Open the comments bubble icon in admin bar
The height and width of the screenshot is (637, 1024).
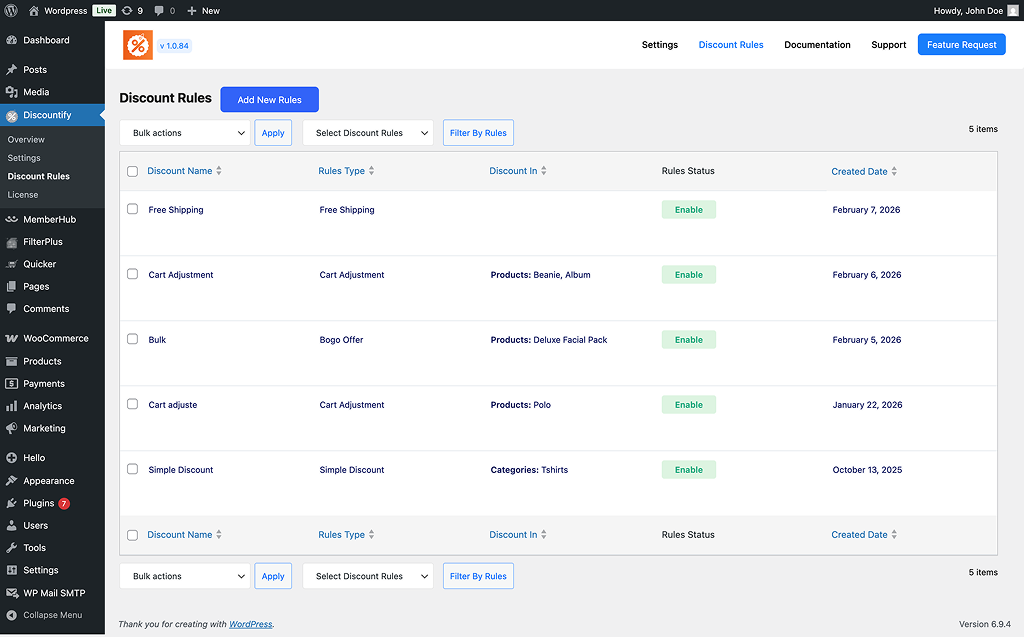click(x=160, y=11)
